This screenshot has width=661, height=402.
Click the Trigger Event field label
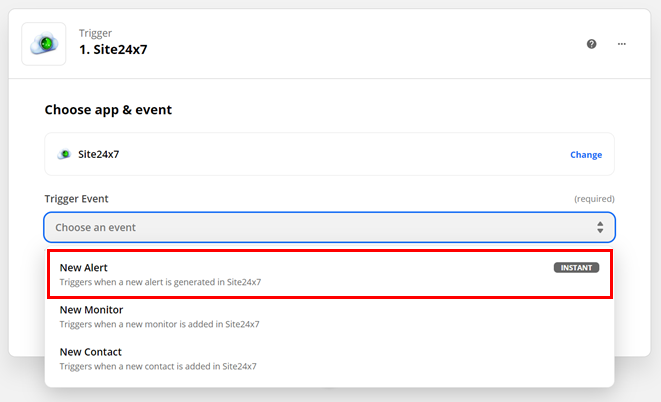pos(76,199)
